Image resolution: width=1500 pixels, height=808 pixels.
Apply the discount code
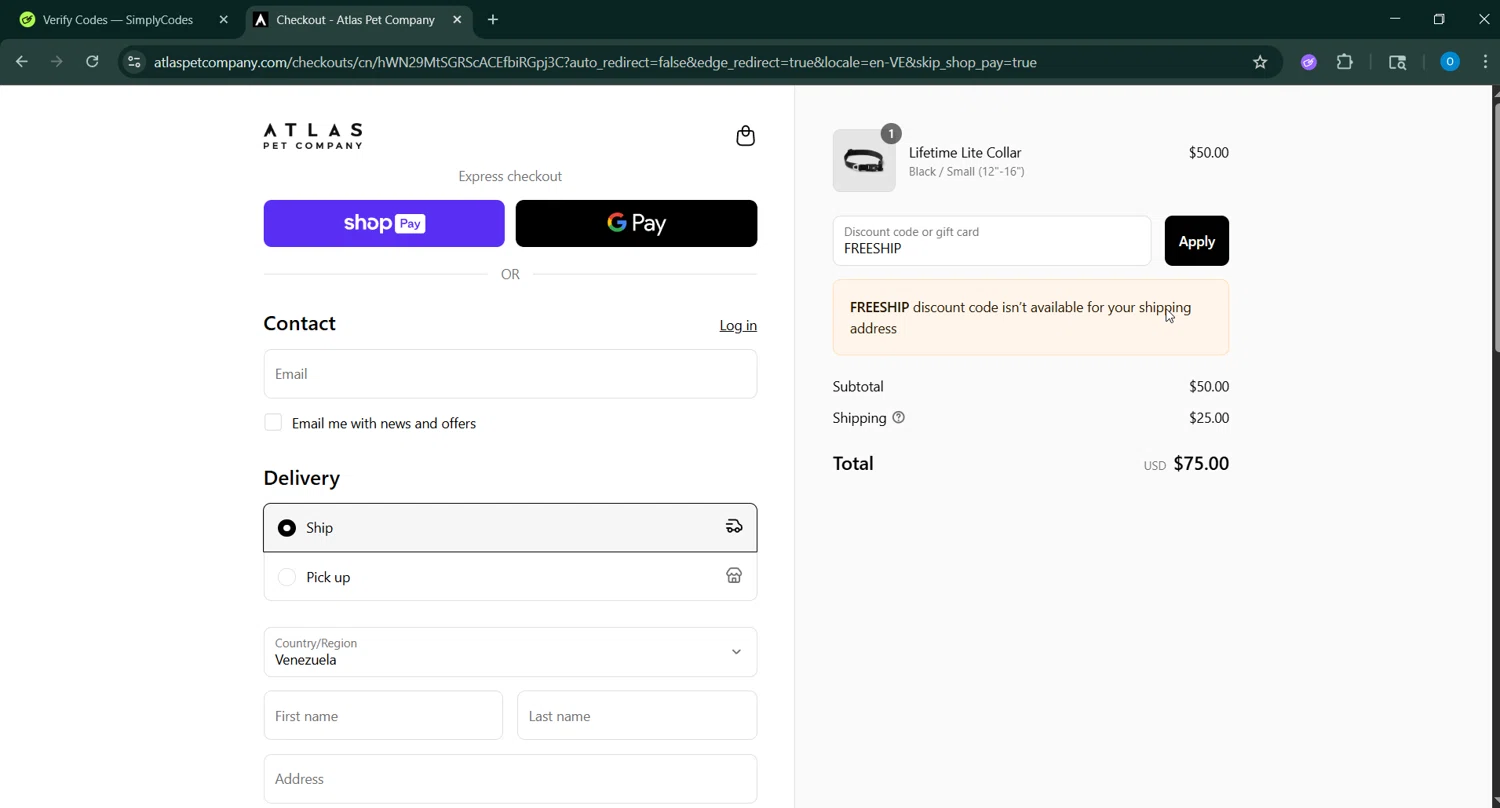tap(1196, 241)
